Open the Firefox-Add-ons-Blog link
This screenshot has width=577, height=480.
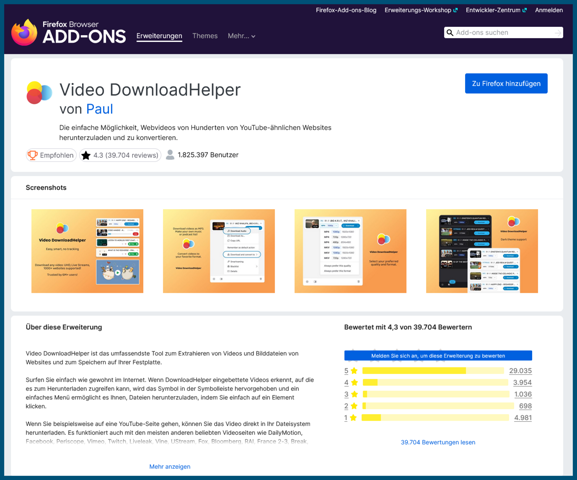click(346, 10)
